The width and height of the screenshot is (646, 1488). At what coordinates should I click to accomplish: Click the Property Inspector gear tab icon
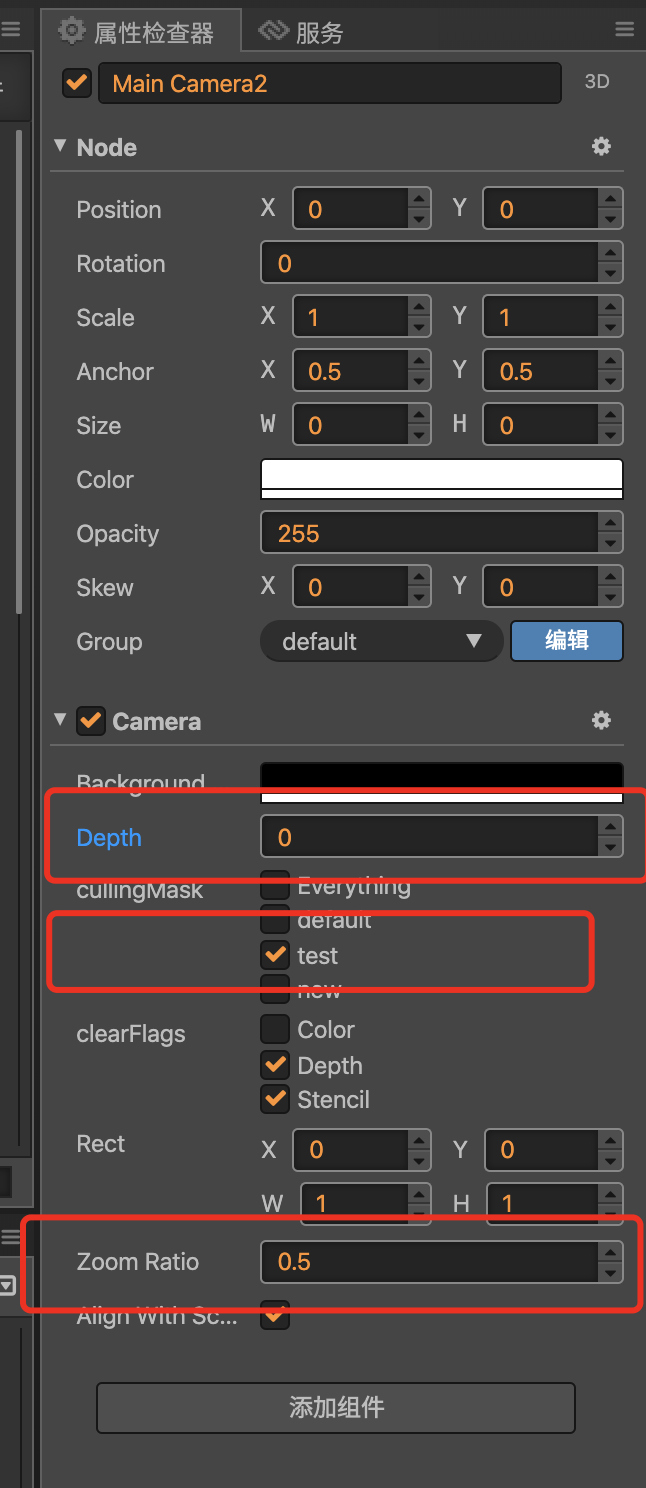pos(72,32)
